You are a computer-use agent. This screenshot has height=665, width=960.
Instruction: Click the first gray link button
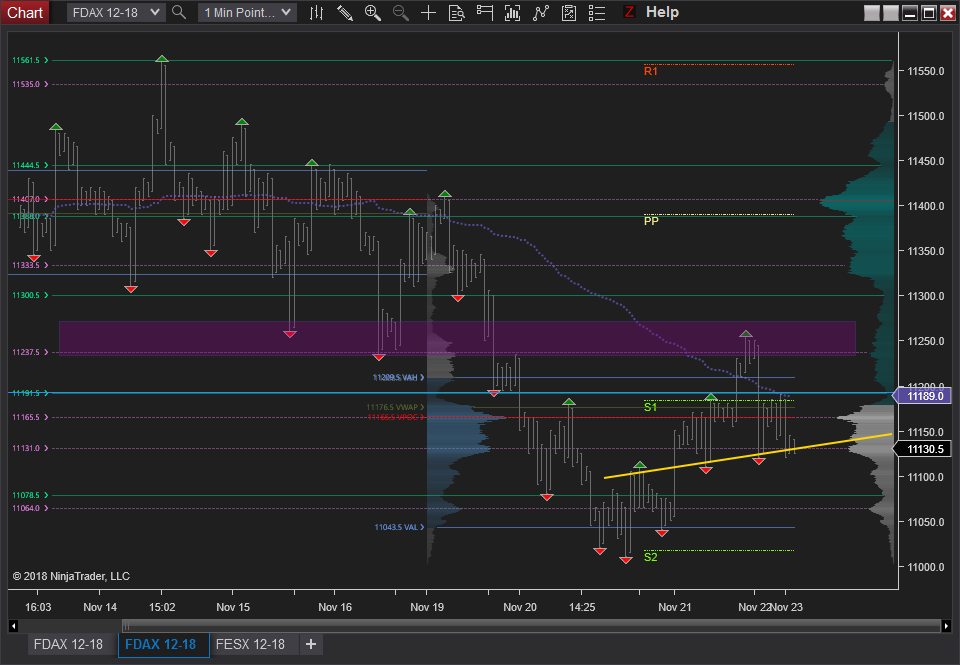[x=872, y=13]
